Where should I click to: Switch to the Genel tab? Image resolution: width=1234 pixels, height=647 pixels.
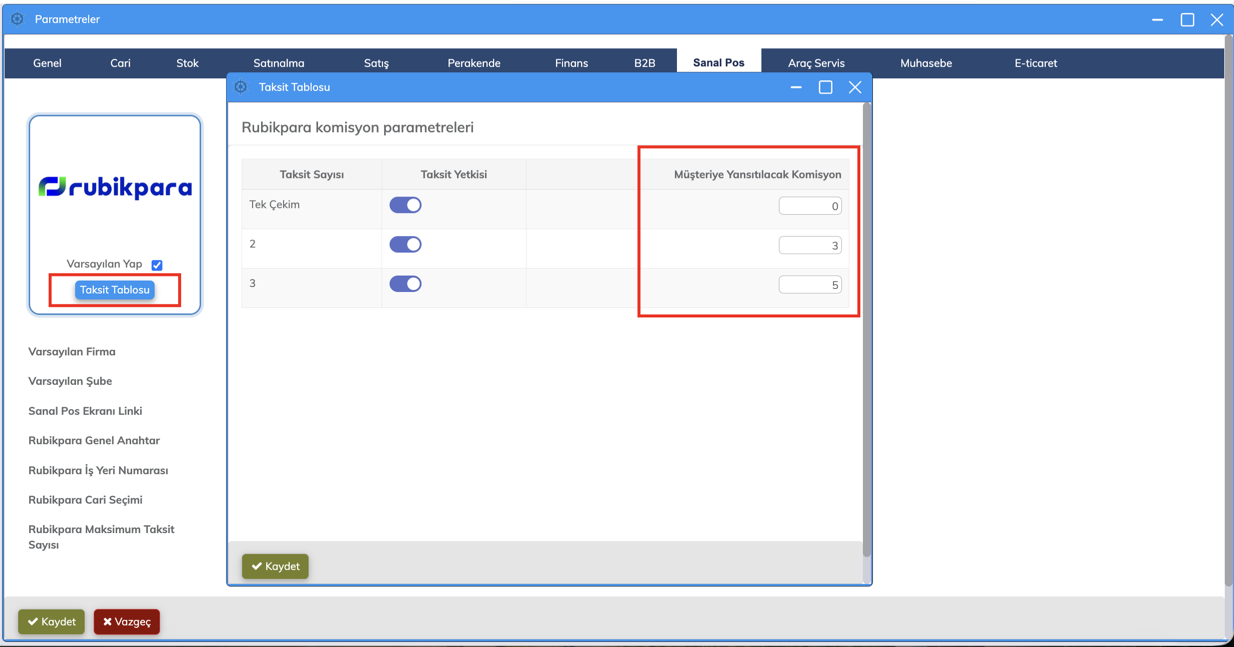point(47,63)
